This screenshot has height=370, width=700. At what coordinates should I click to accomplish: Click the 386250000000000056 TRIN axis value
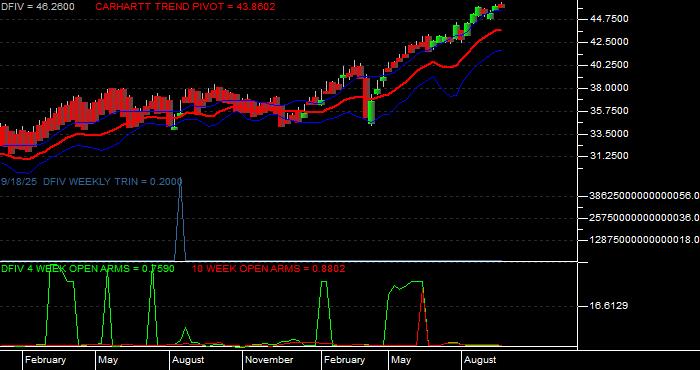point(643,195)
